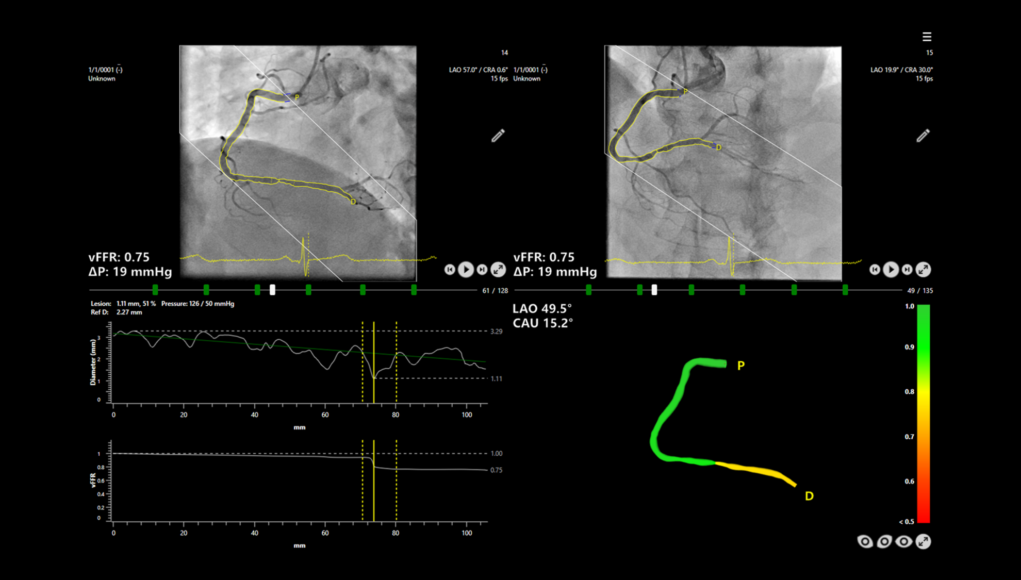Viewport: 1021px width, 580px height.
Task: Click the solid yellow lesion line in diameter graph
Action: click(374, 362)
